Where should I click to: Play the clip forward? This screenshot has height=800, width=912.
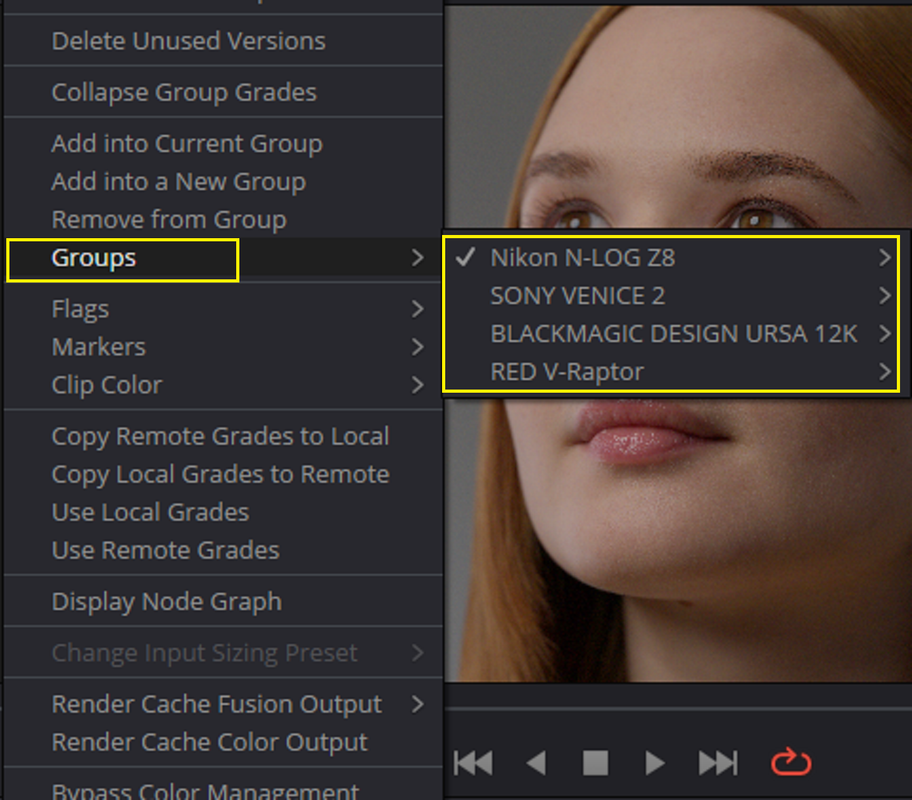655,763
